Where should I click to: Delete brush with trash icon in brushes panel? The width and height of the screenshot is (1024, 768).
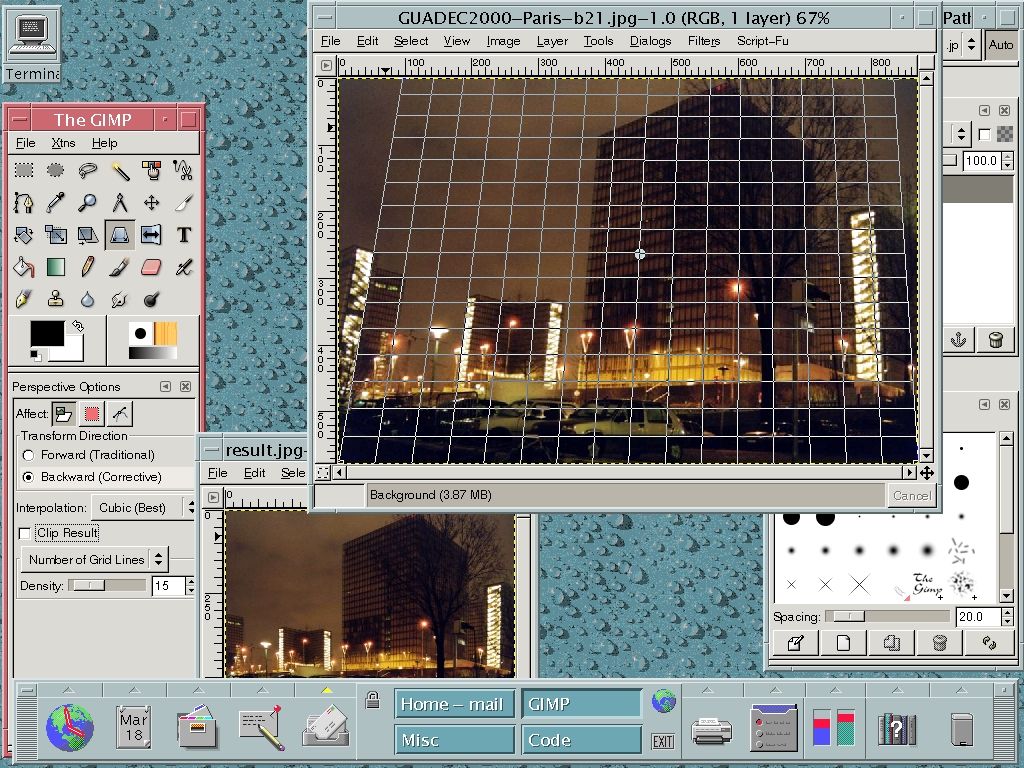[939, 643]
